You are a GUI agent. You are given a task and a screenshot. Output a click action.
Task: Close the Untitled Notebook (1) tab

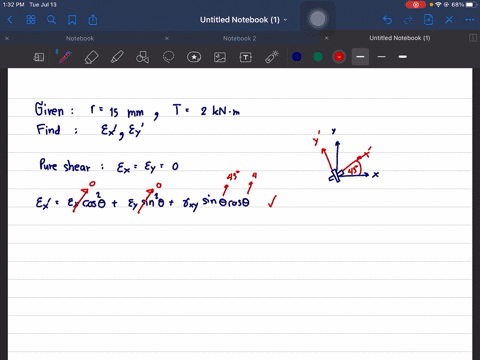(x=327, y=38)
